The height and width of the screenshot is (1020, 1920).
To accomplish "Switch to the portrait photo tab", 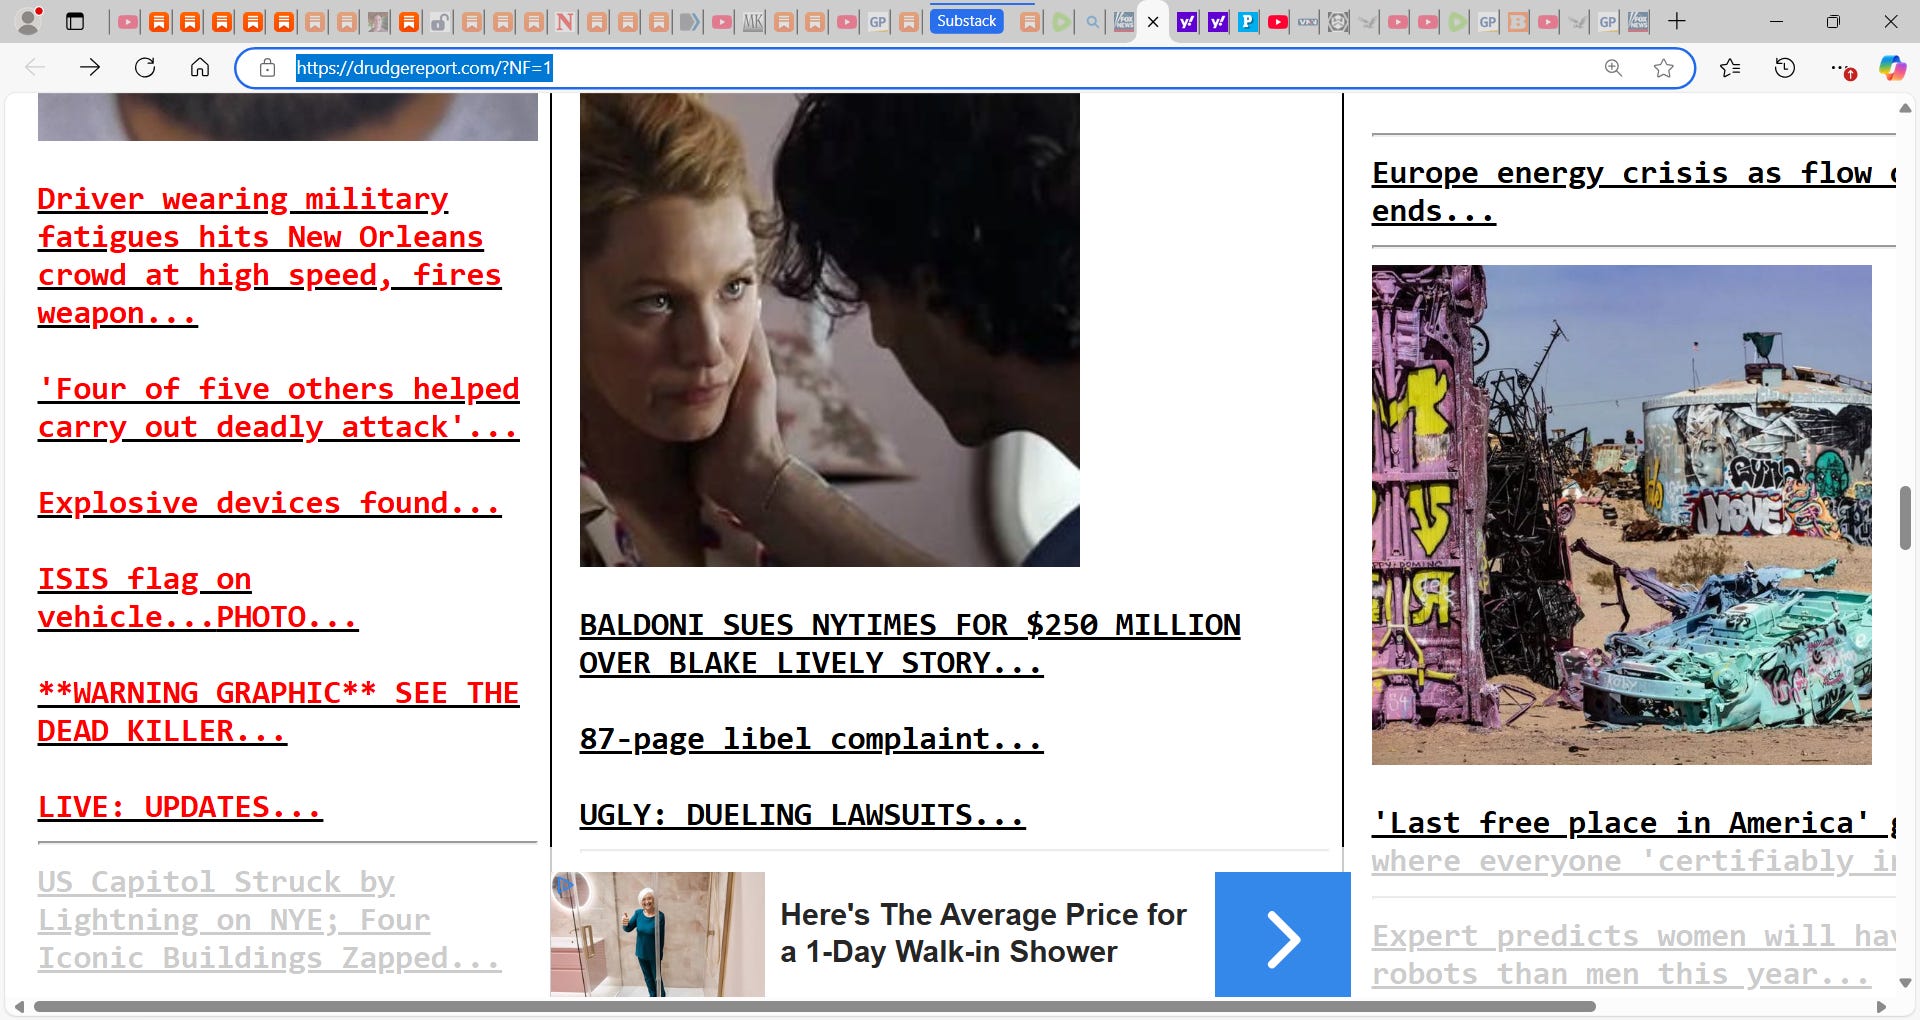I will [x=378, y=22].
